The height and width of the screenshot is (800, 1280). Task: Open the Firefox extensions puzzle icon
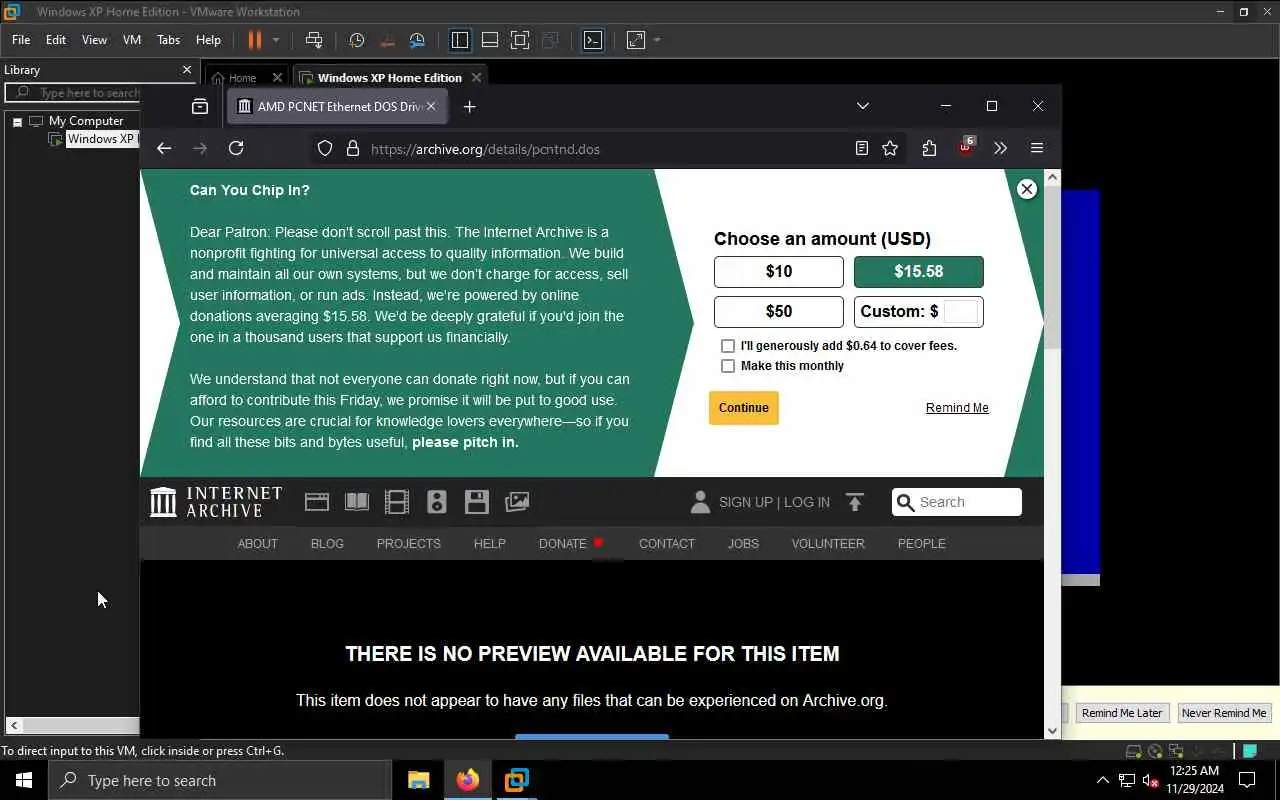[x=929, y=148]
